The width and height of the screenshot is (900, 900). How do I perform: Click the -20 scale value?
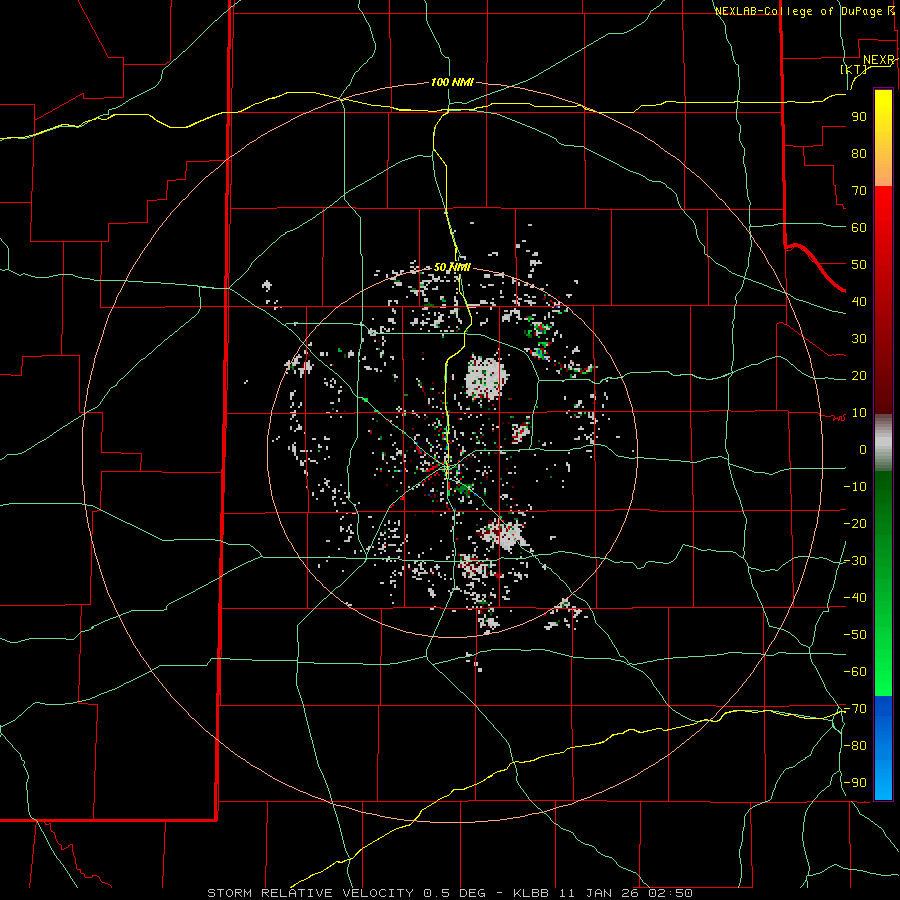(x=855, y=524)
